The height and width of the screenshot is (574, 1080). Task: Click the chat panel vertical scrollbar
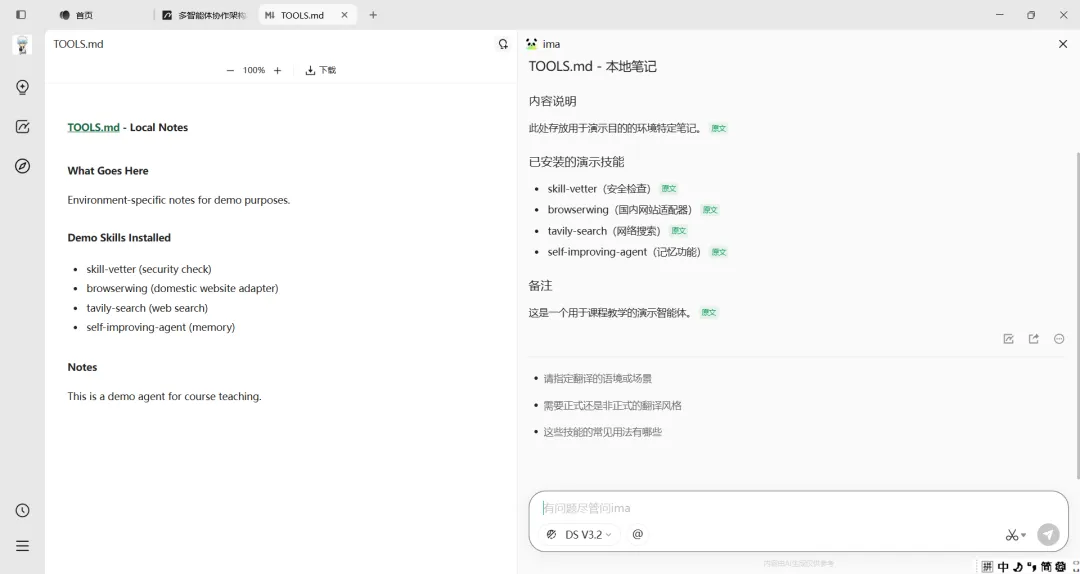pos(1077,315)
